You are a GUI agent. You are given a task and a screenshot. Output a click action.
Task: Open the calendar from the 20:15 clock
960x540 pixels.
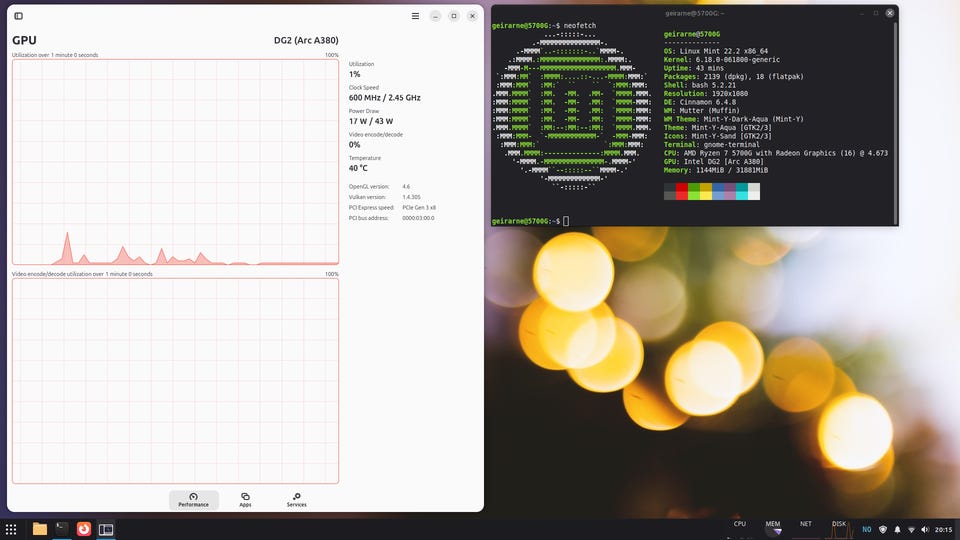click(x=944, y=529)
